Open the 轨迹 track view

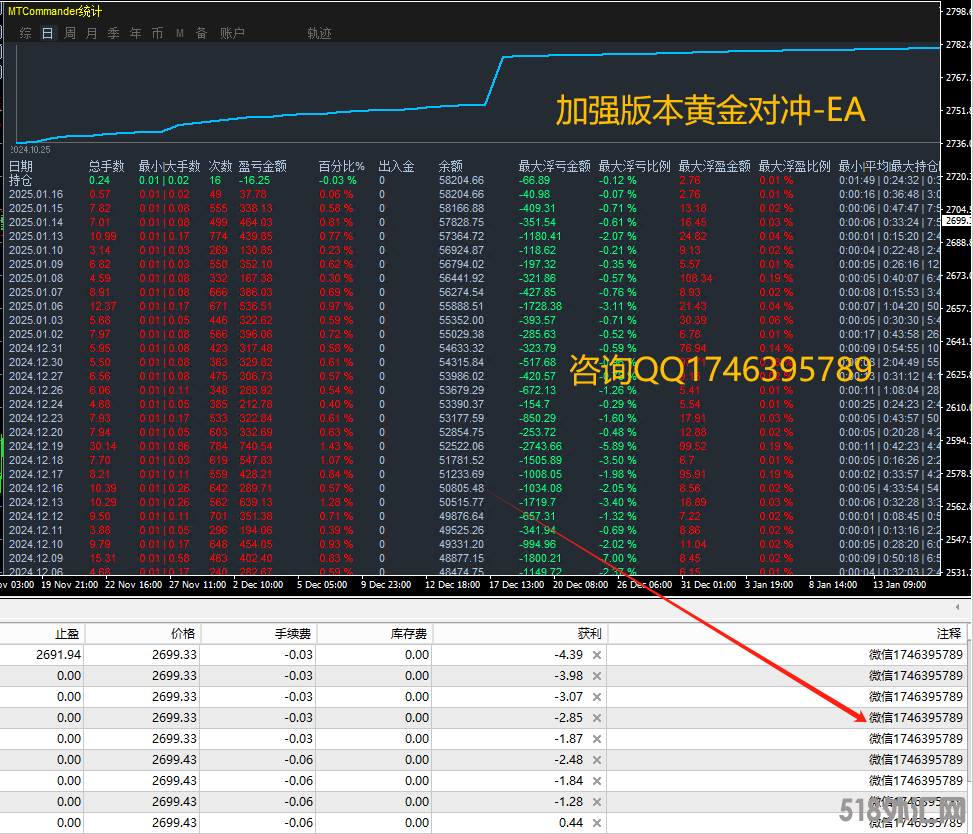319,33
